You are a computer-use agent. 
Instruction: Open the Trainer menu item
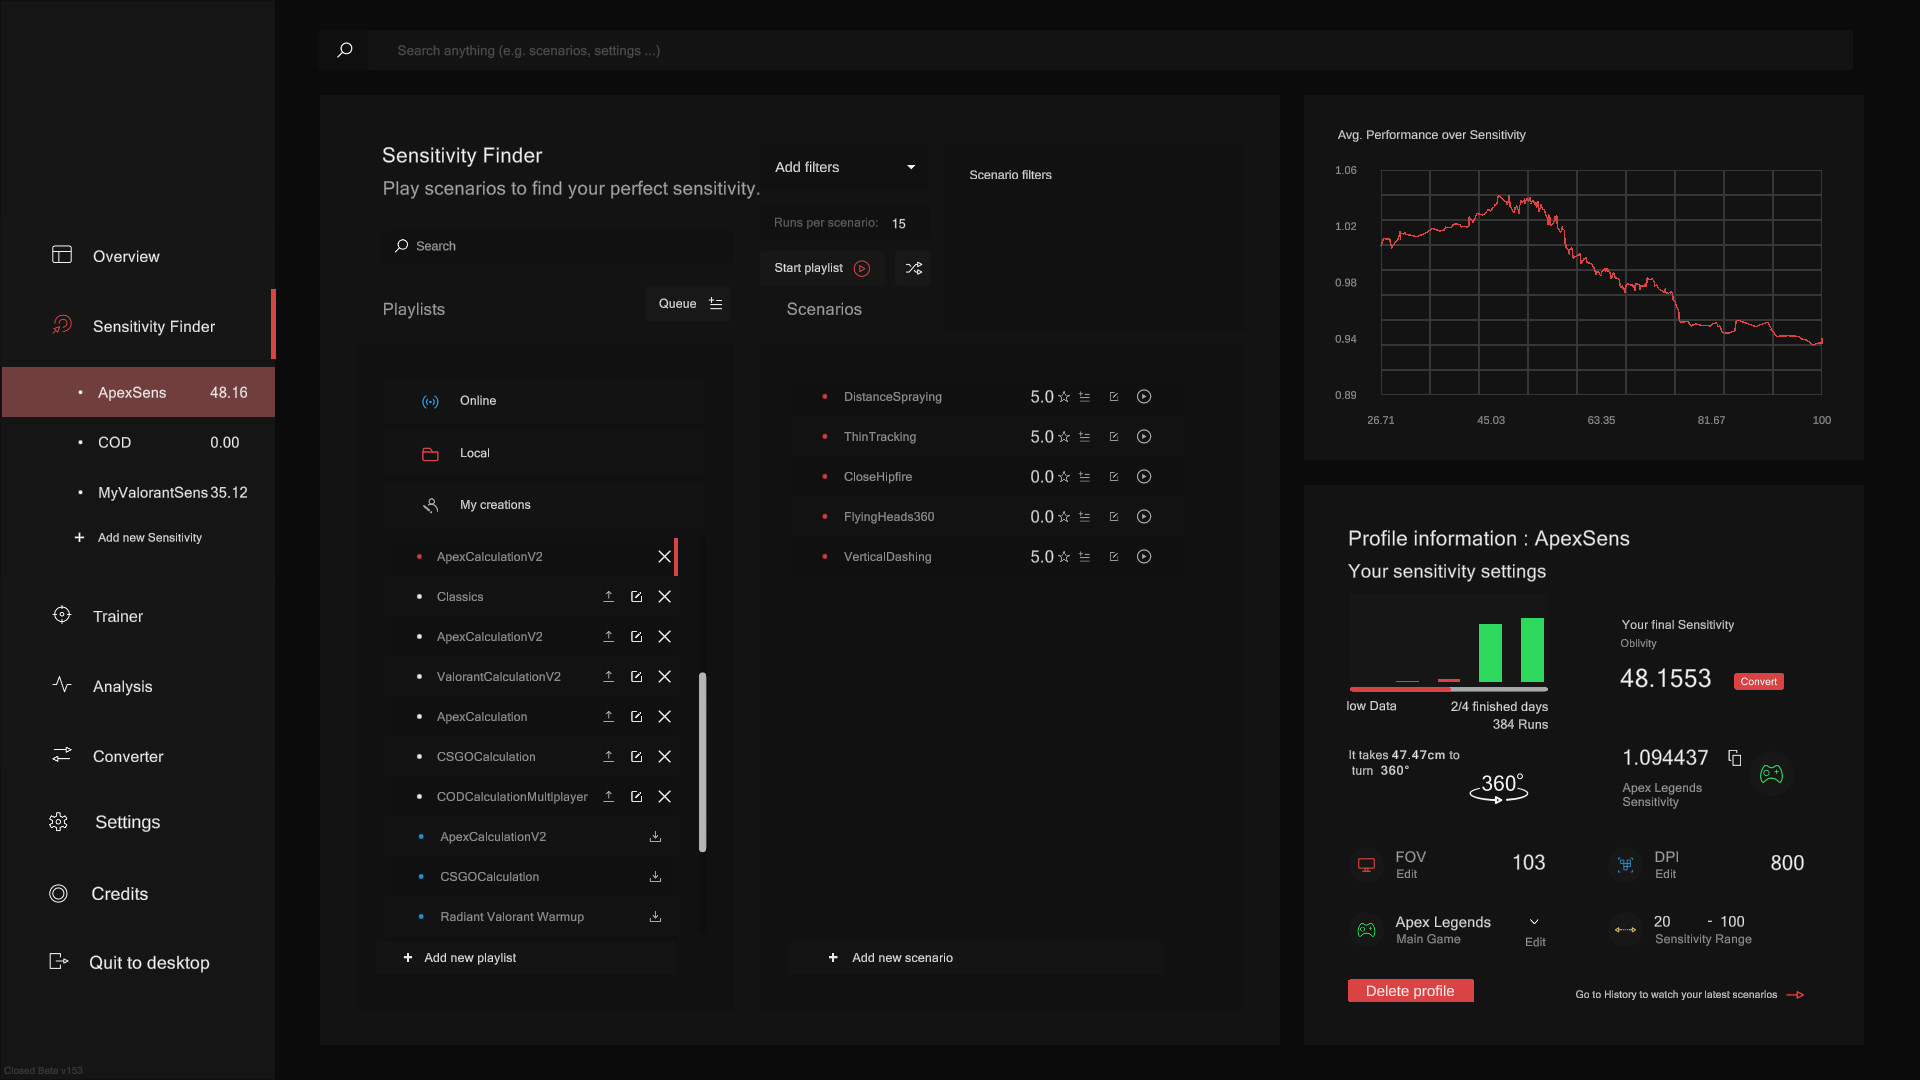[x=118, y=616]
